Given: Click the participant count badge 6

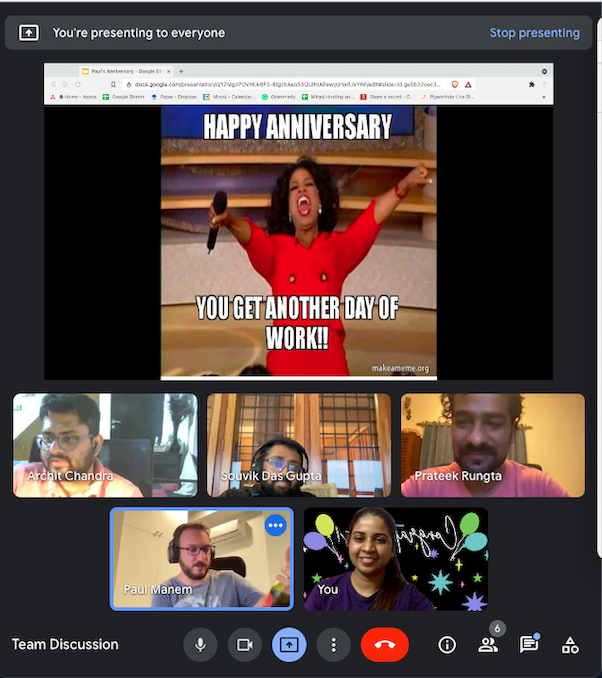Looking at the screenshot, I should click(x=497, y=629).
